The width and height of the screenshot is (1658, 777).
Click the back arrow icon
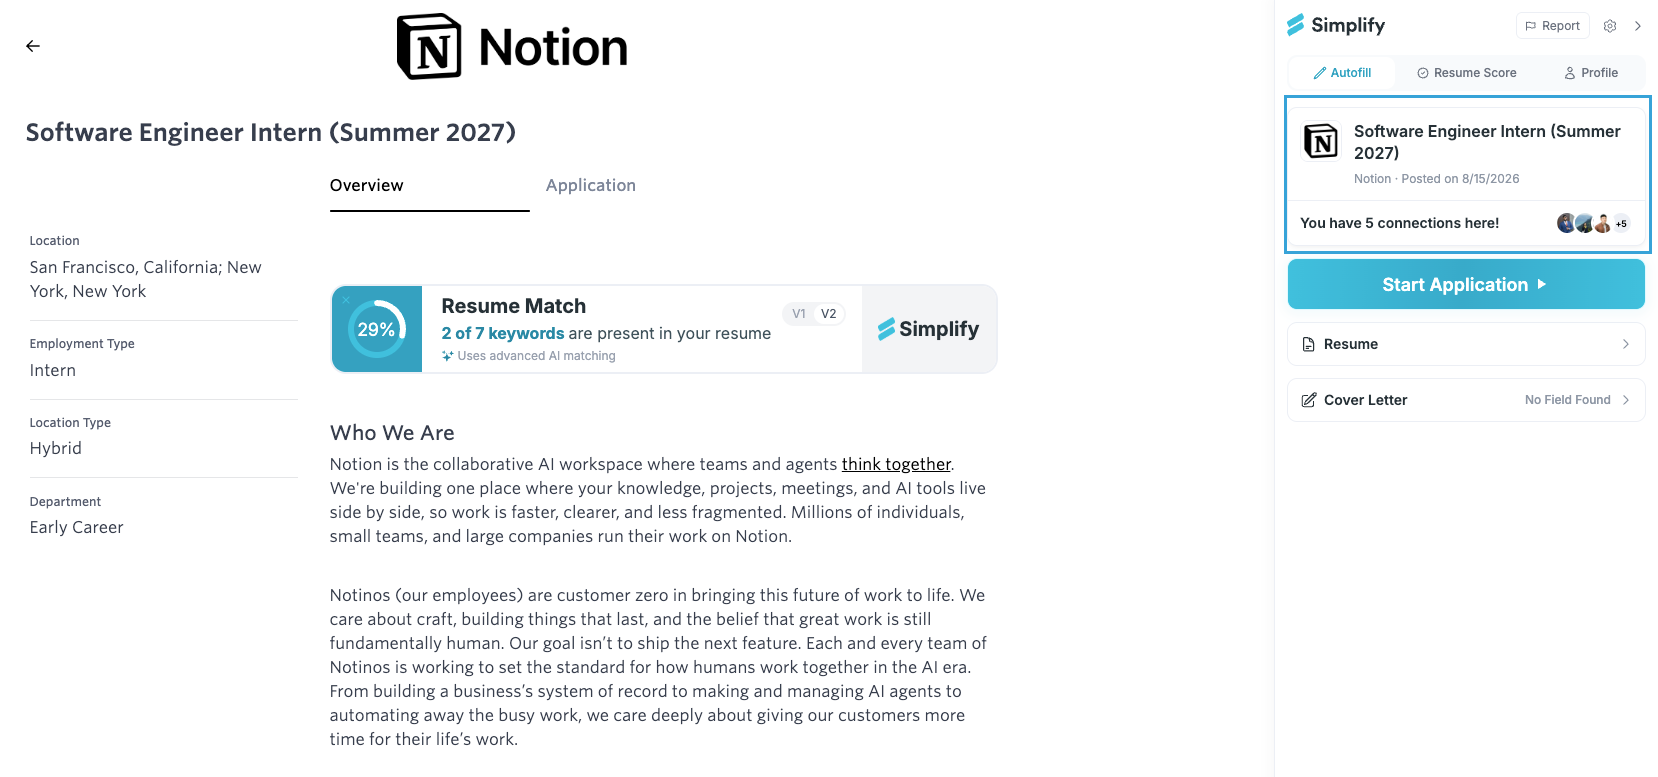click(33, 46)
